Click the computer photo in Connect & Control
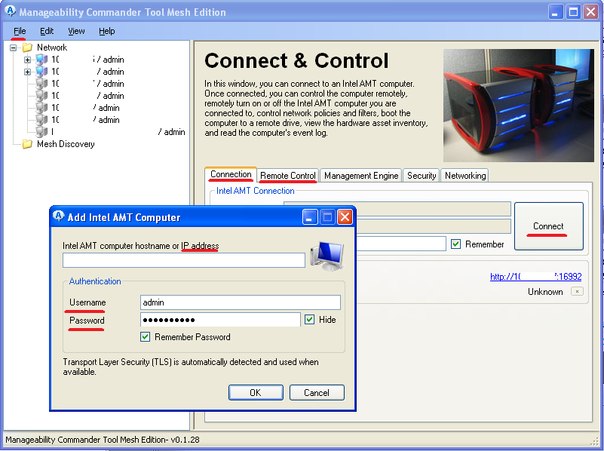 tap(518, 105)
